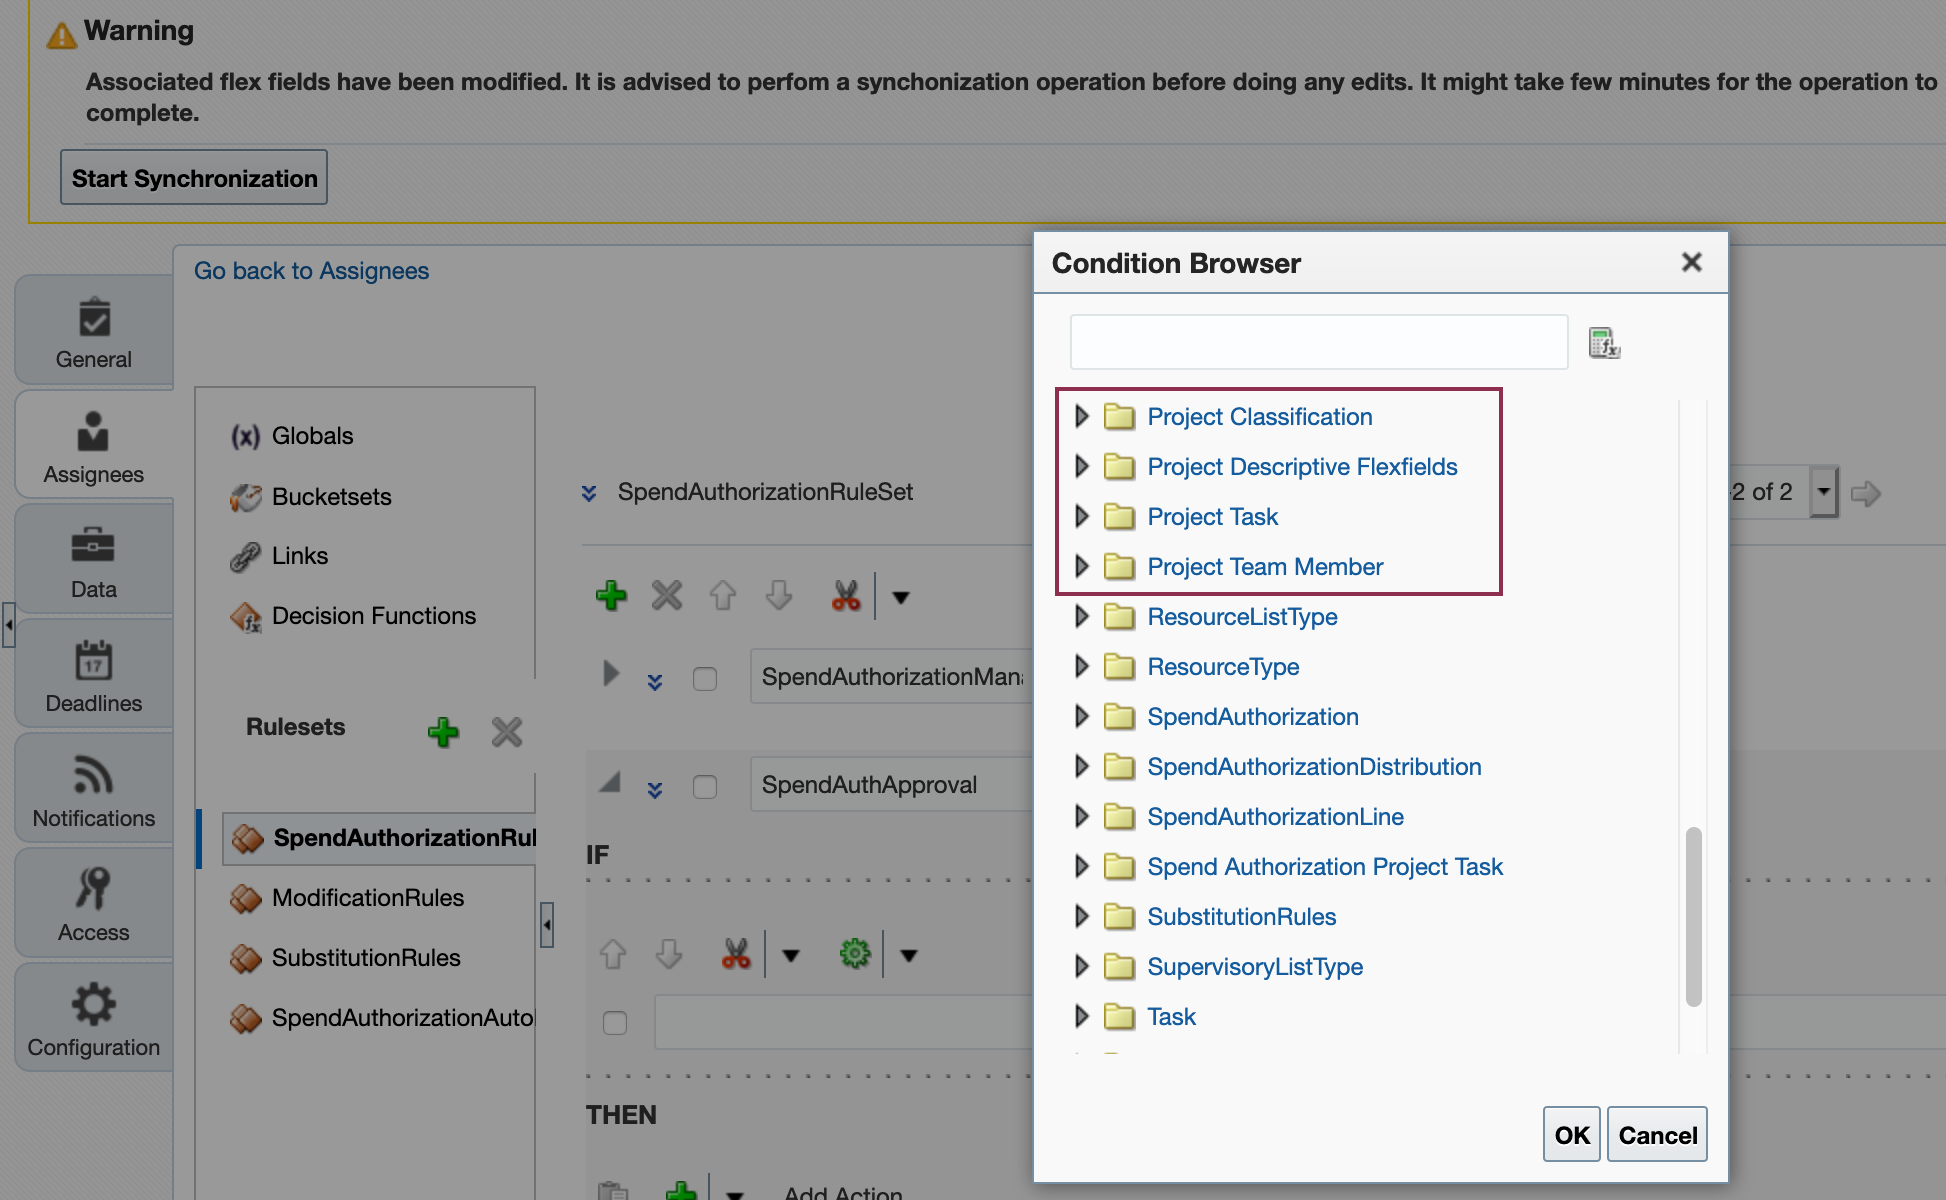1946x1200 pixels.
Task: Click scissors cut icon in rule toolbar
Action: coord(846,596)
